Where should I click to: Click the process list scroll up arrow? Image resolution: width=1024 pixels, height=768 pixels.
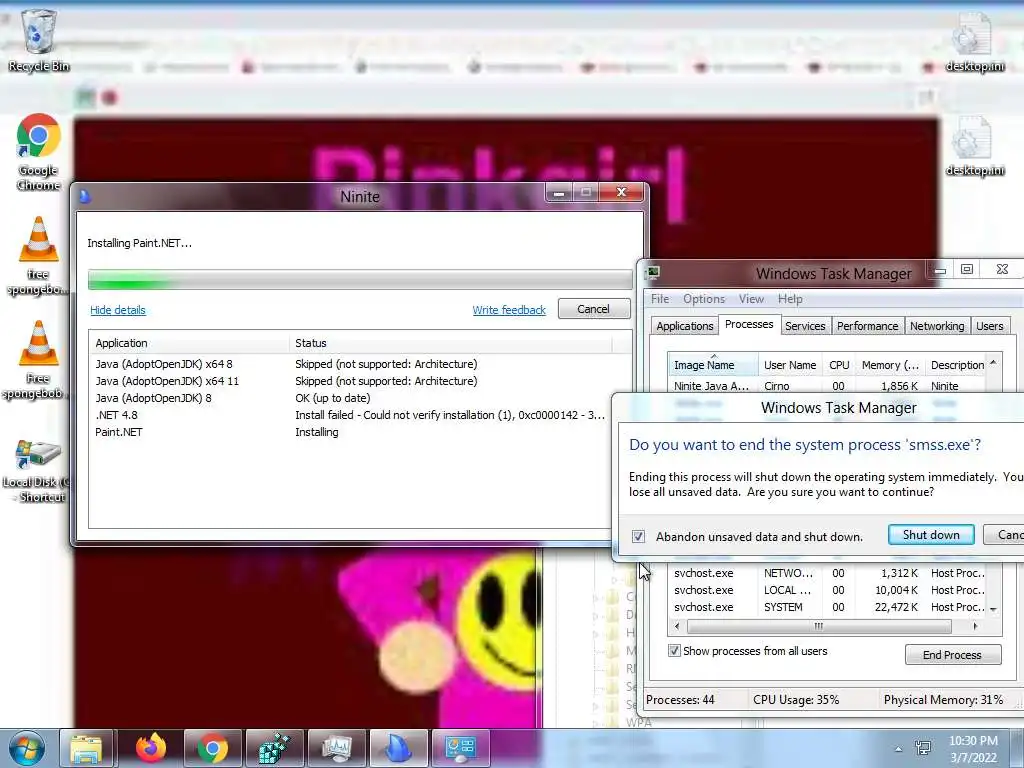pyautogui.click(x=993, y=362)
